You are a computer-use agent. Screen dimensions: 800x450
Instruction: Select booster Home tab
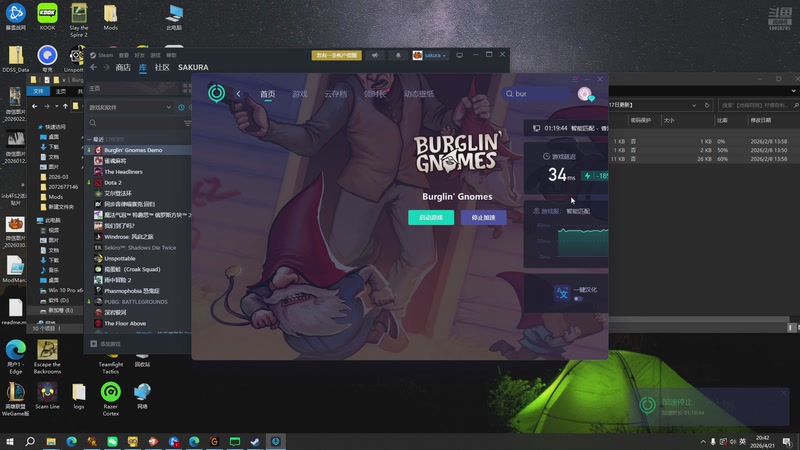coord(268,94)
